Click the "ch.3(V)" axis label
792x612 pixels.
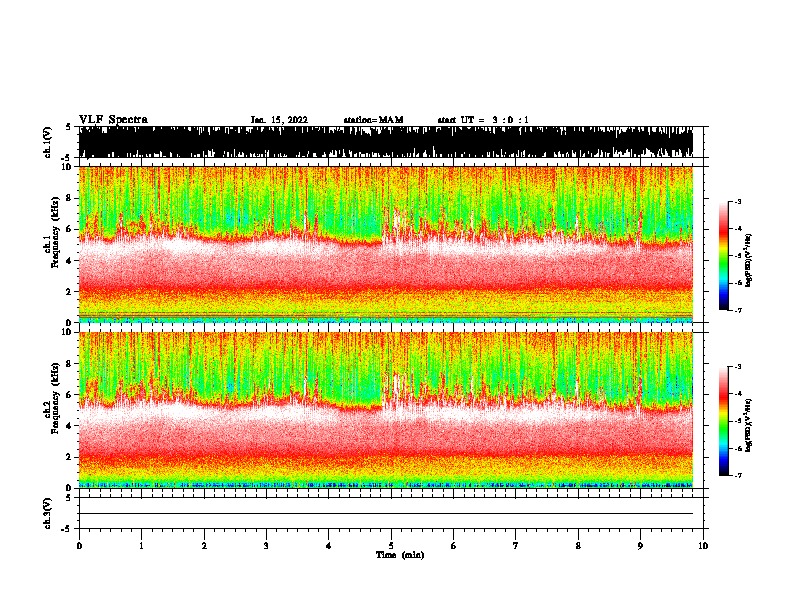coord(48,513)
